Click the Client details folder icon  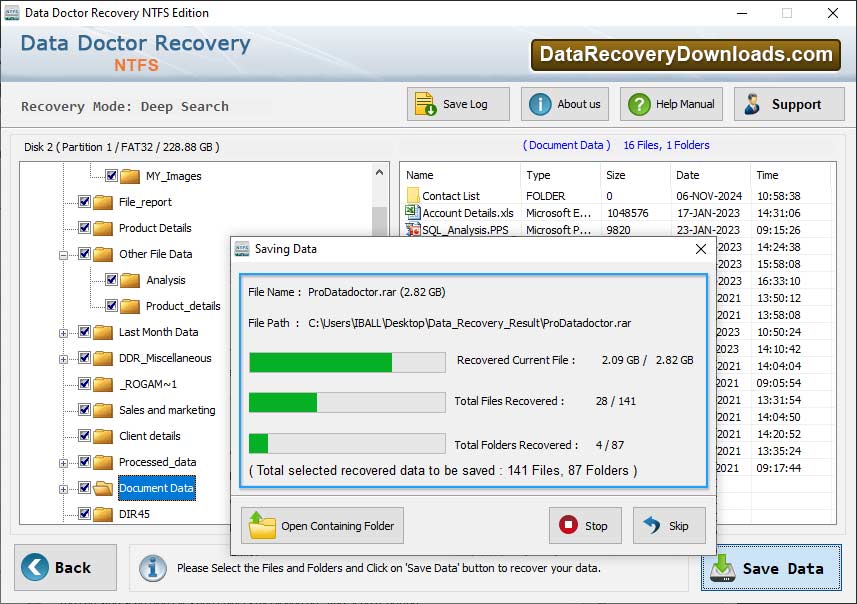(103, 436)
